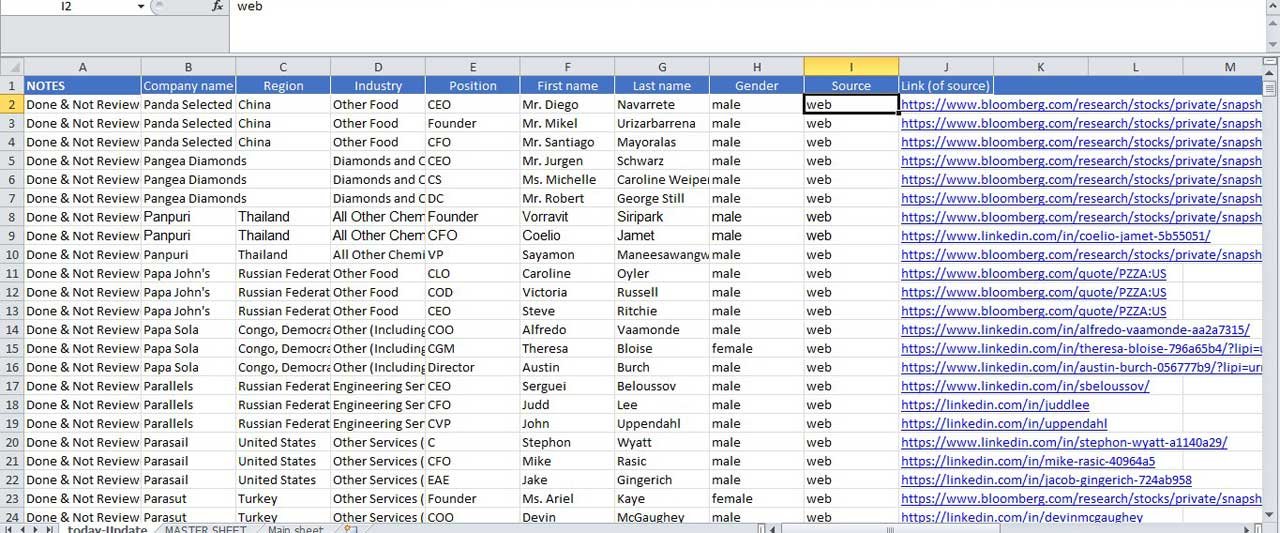Select the Kaye last name cell
Screen dimensions: 1280x533
coord(662,499)
